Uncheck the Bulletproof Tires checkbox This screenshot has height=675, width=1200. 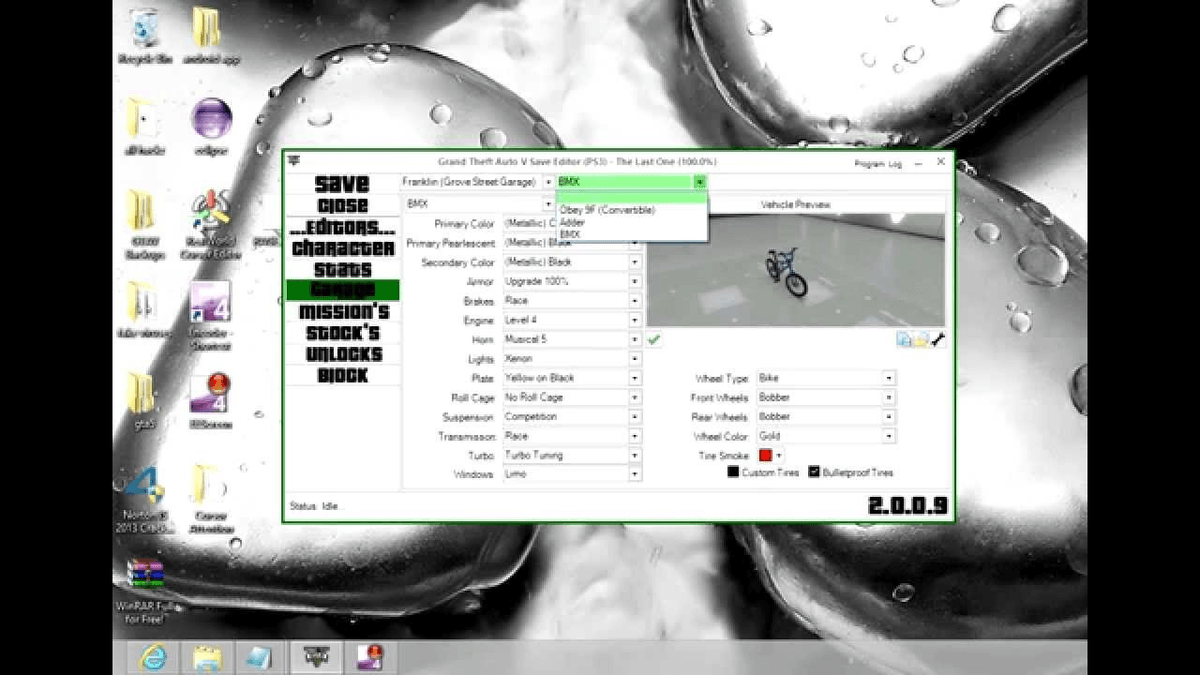[x=814, y=472]
